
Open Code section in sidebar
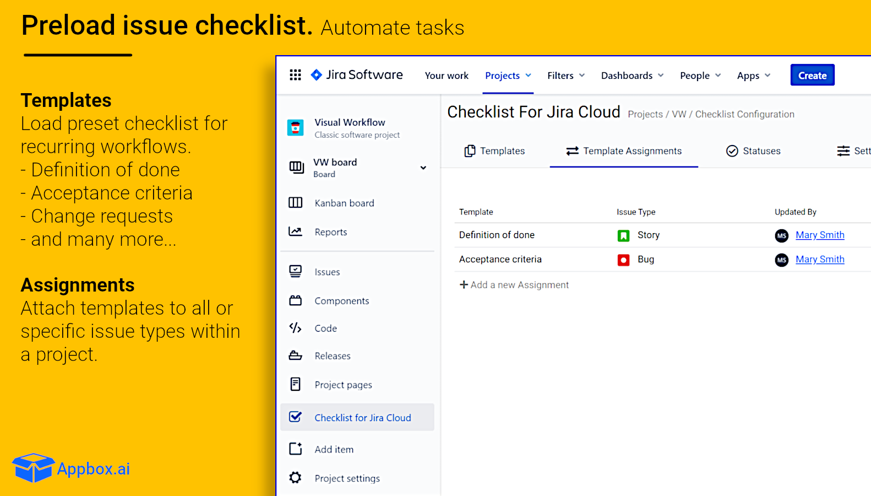click(x=325, y=328)
